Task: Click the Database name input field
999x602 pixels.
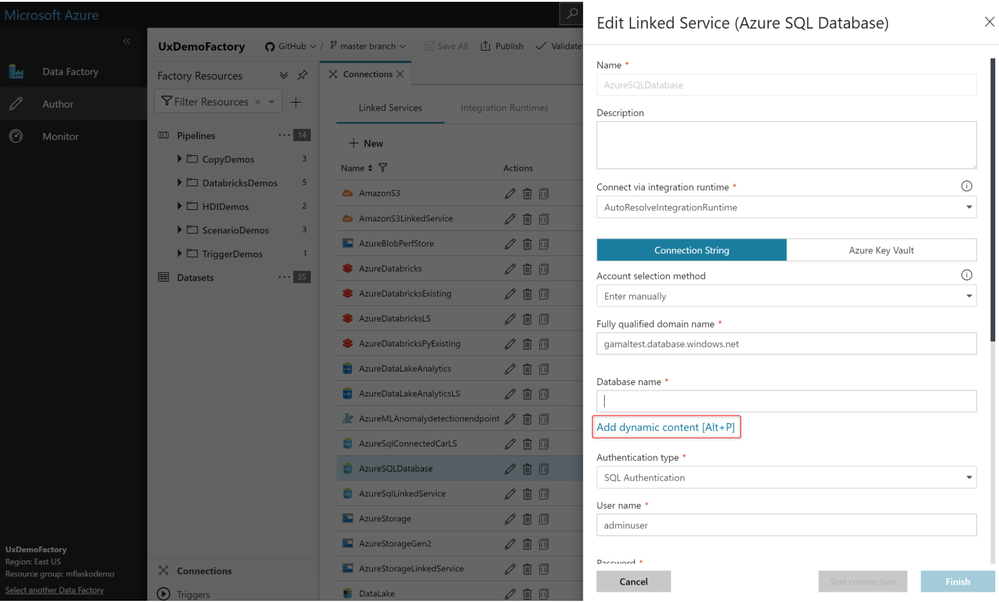Action: (x=786, y=401)
